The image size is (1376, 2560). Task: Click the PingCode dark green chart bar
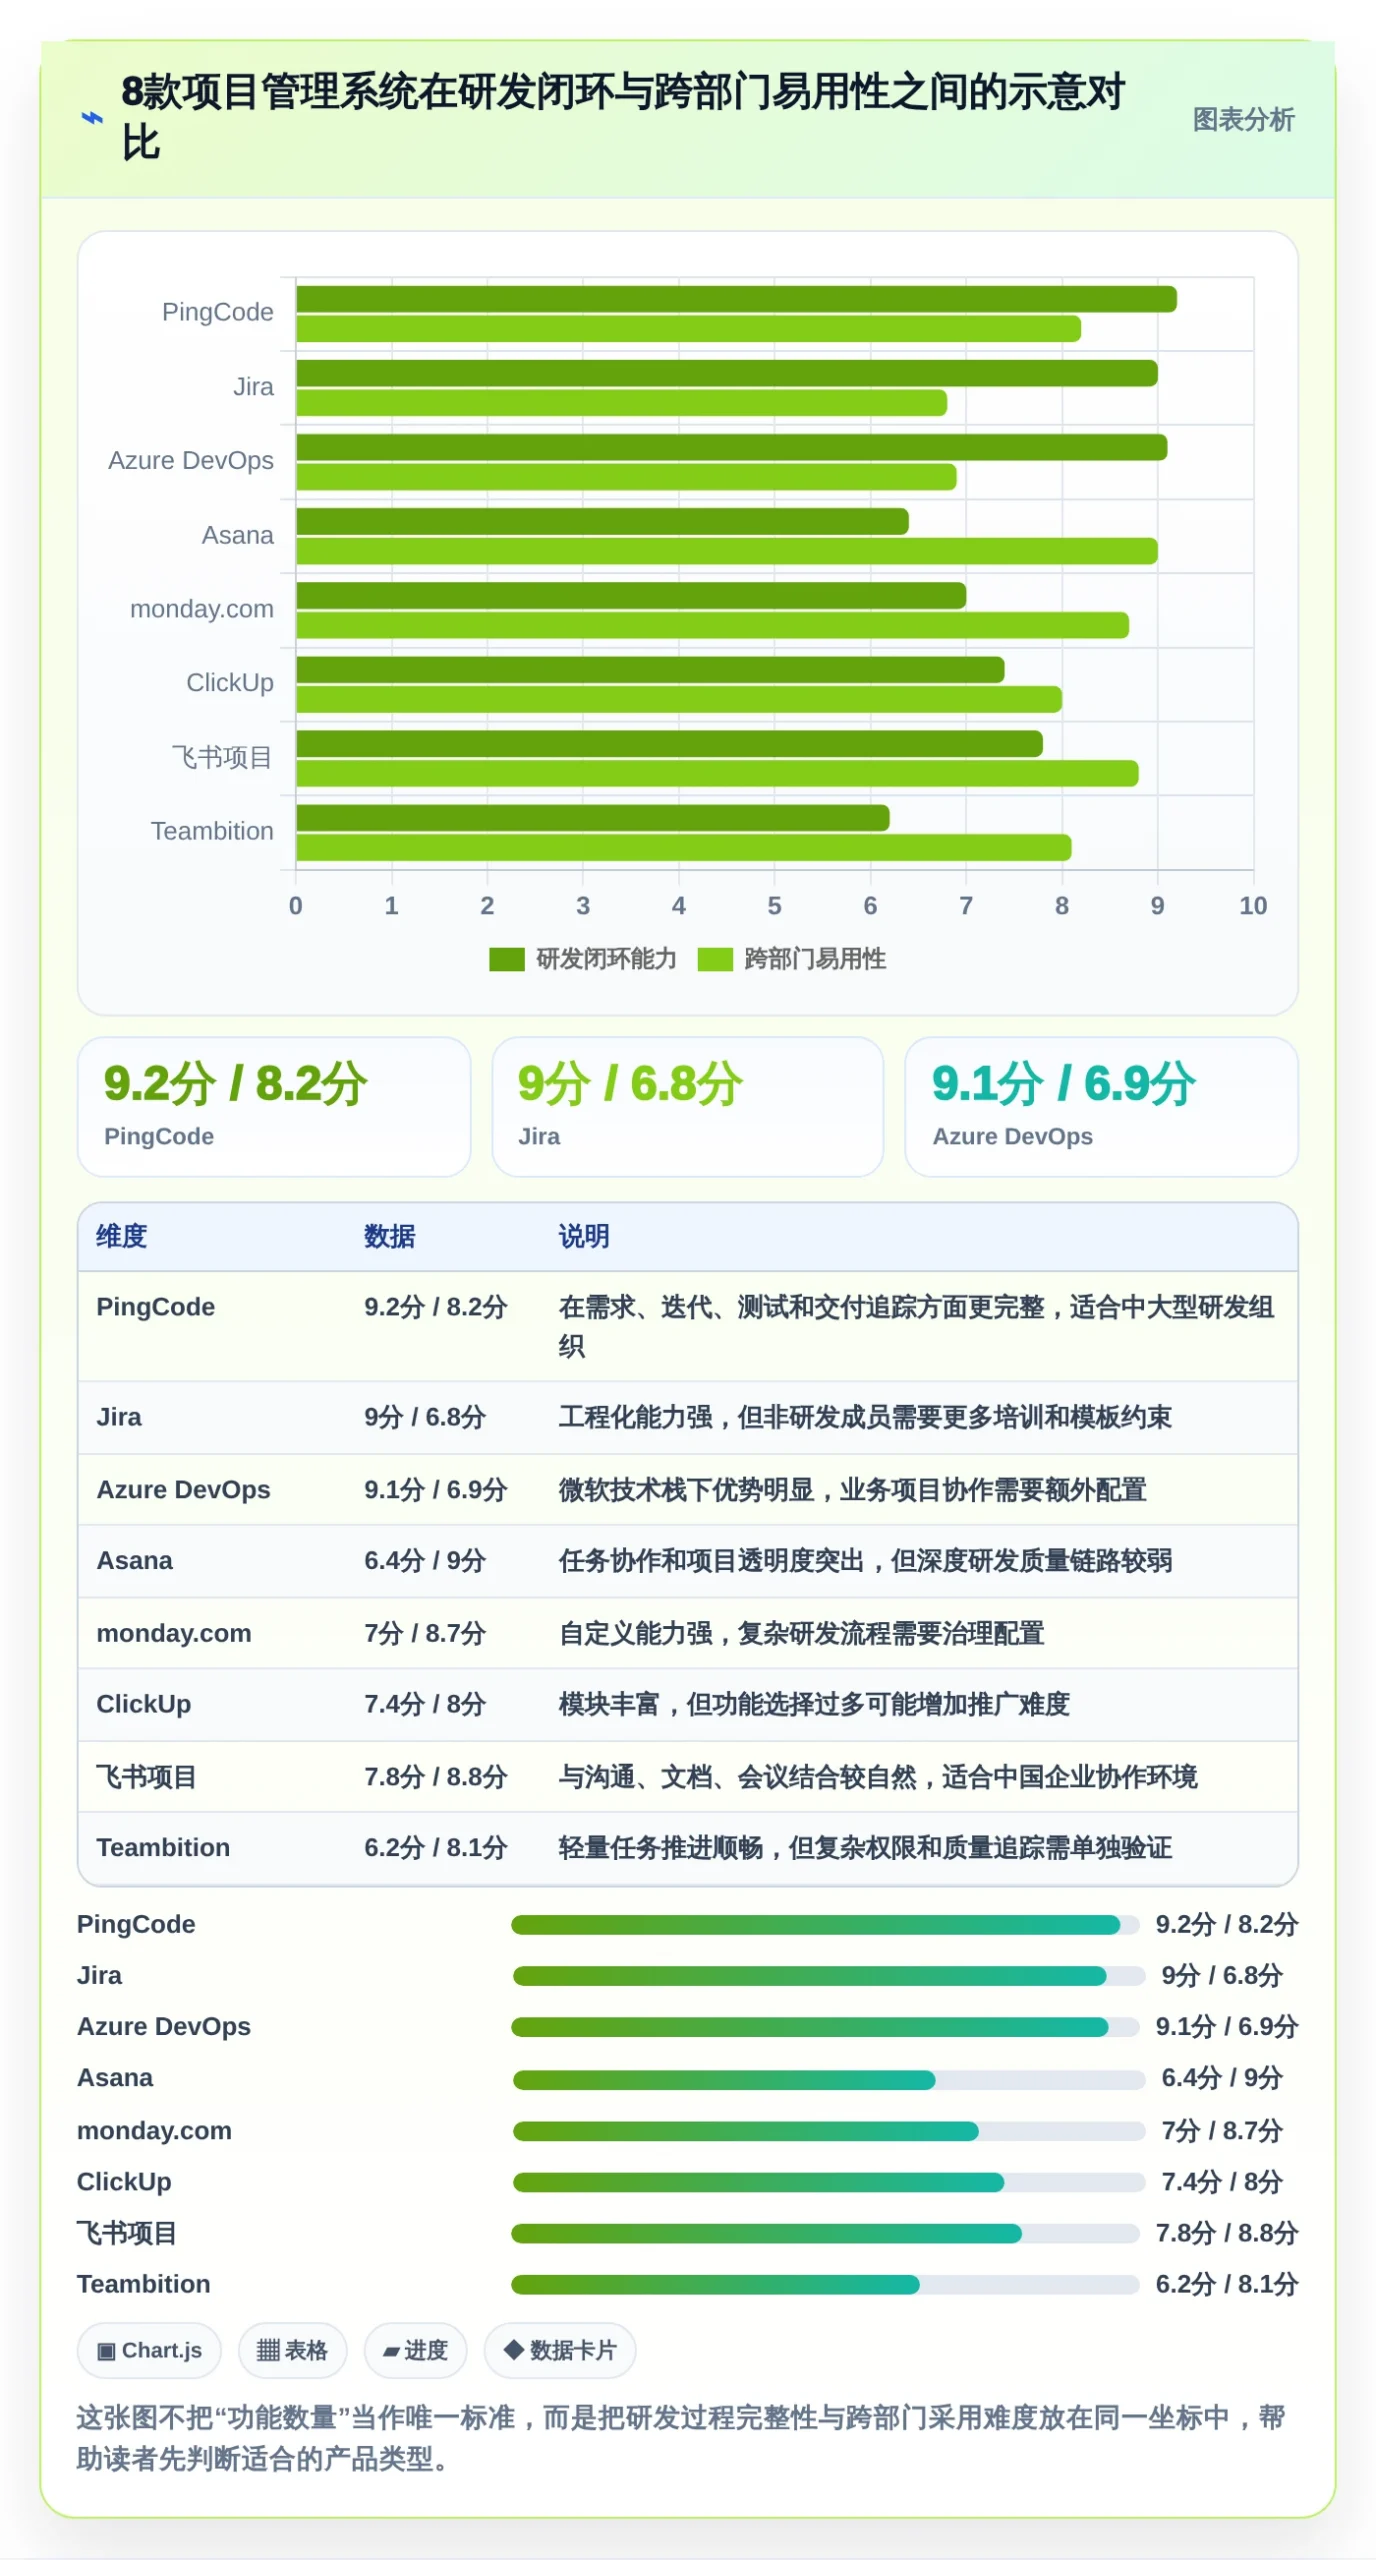[x=736, y=299]
